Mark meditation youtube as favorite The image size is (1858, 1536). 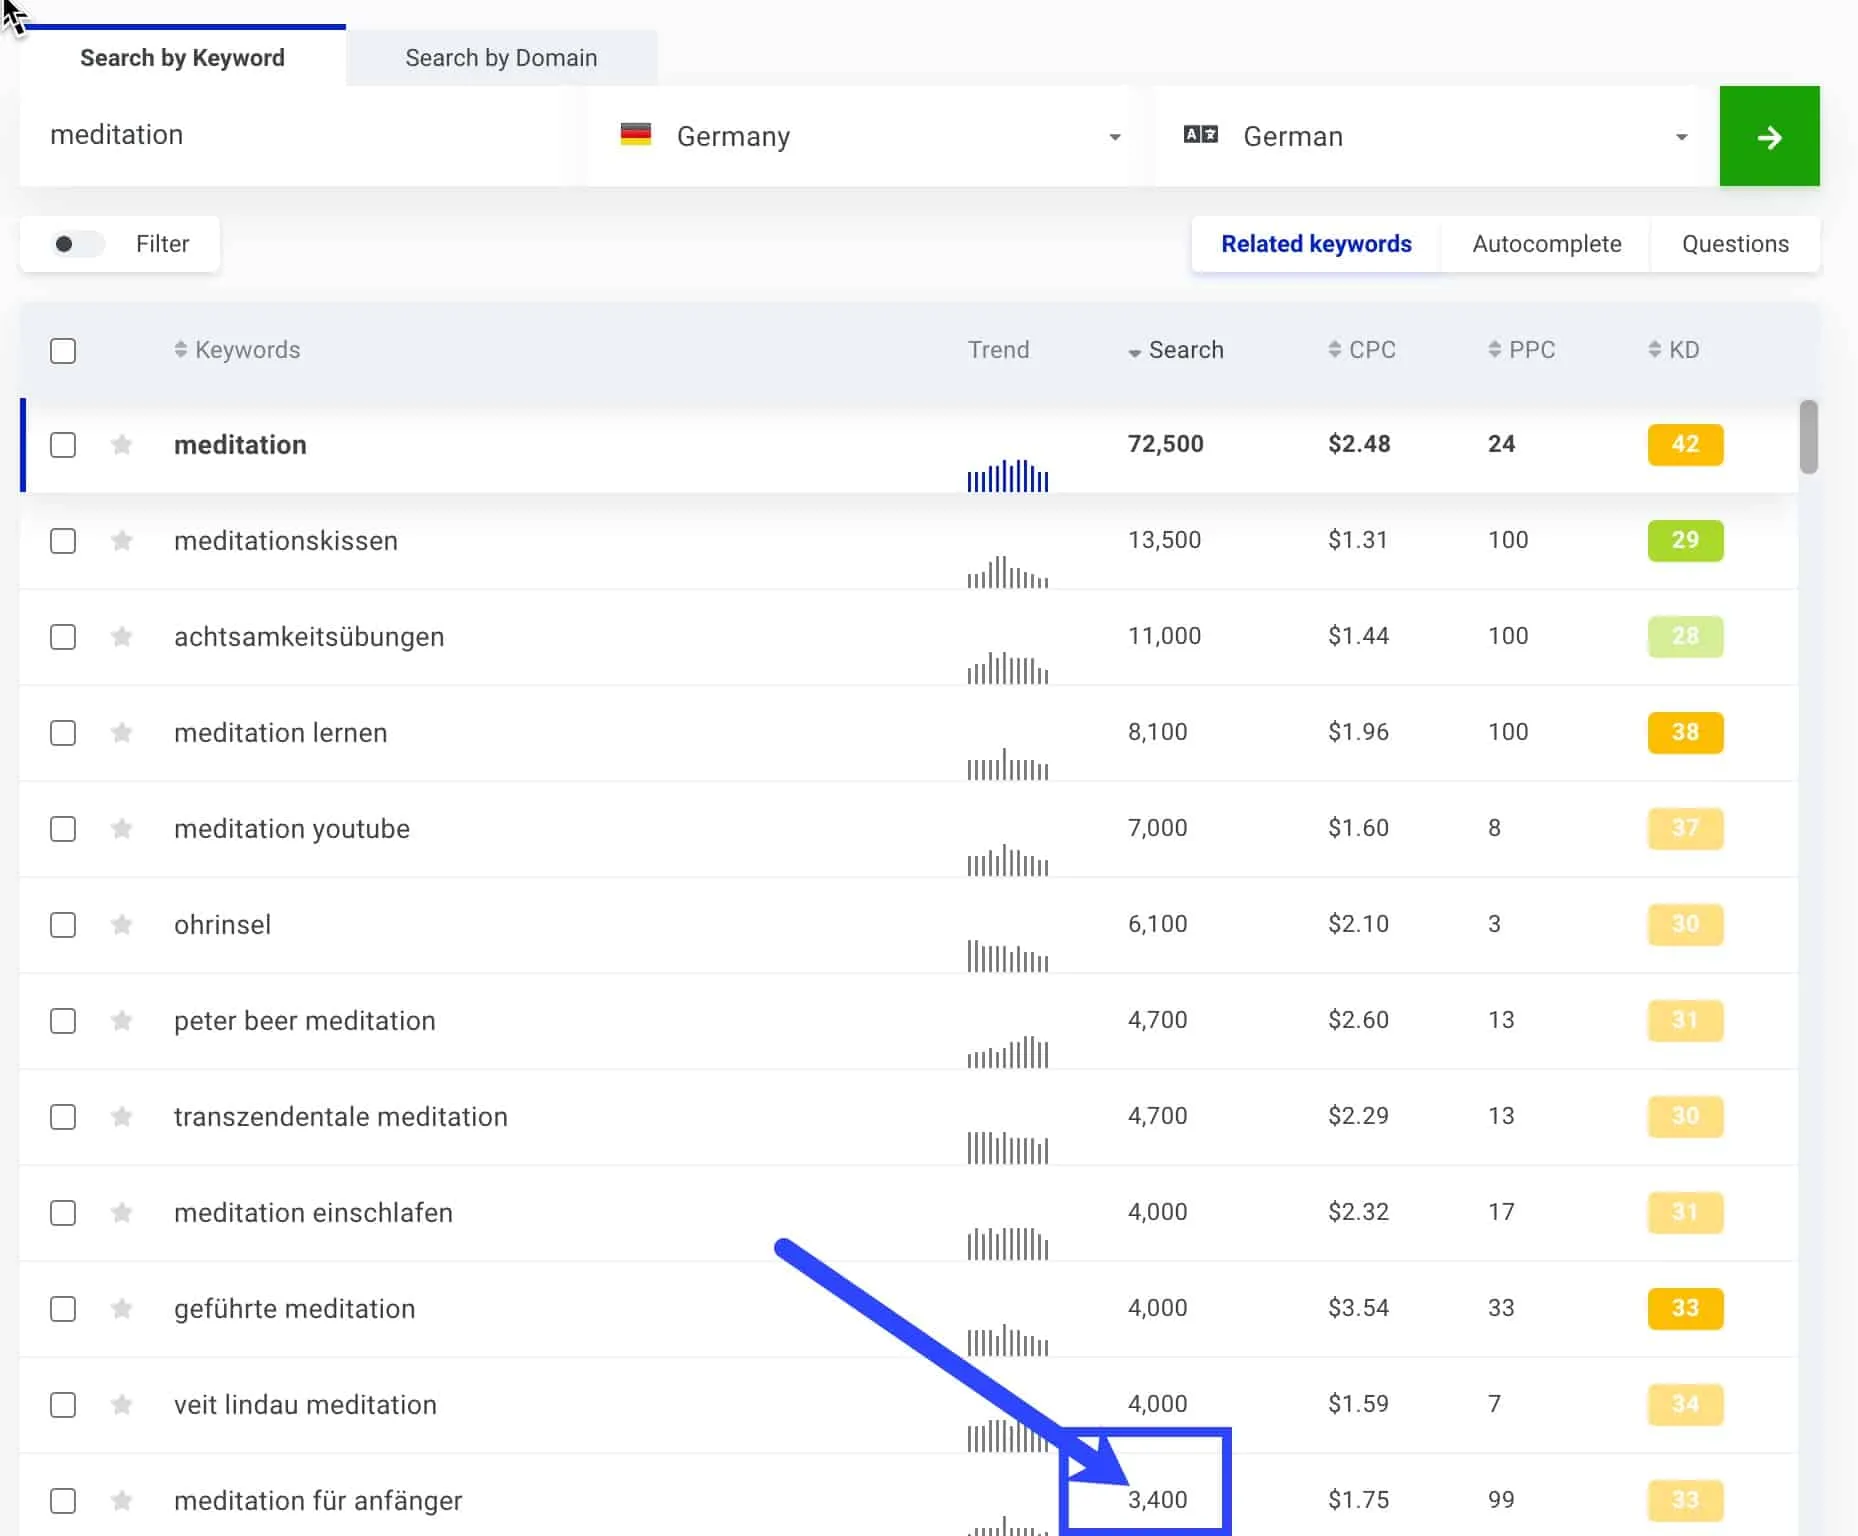click(x=122, y=828)
